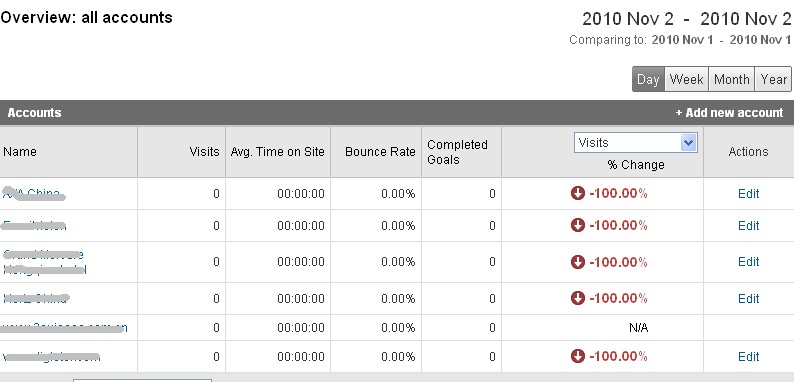Switch to the Week view tab
This screenshot has width=794, height=382.
[x=686, y=80]
